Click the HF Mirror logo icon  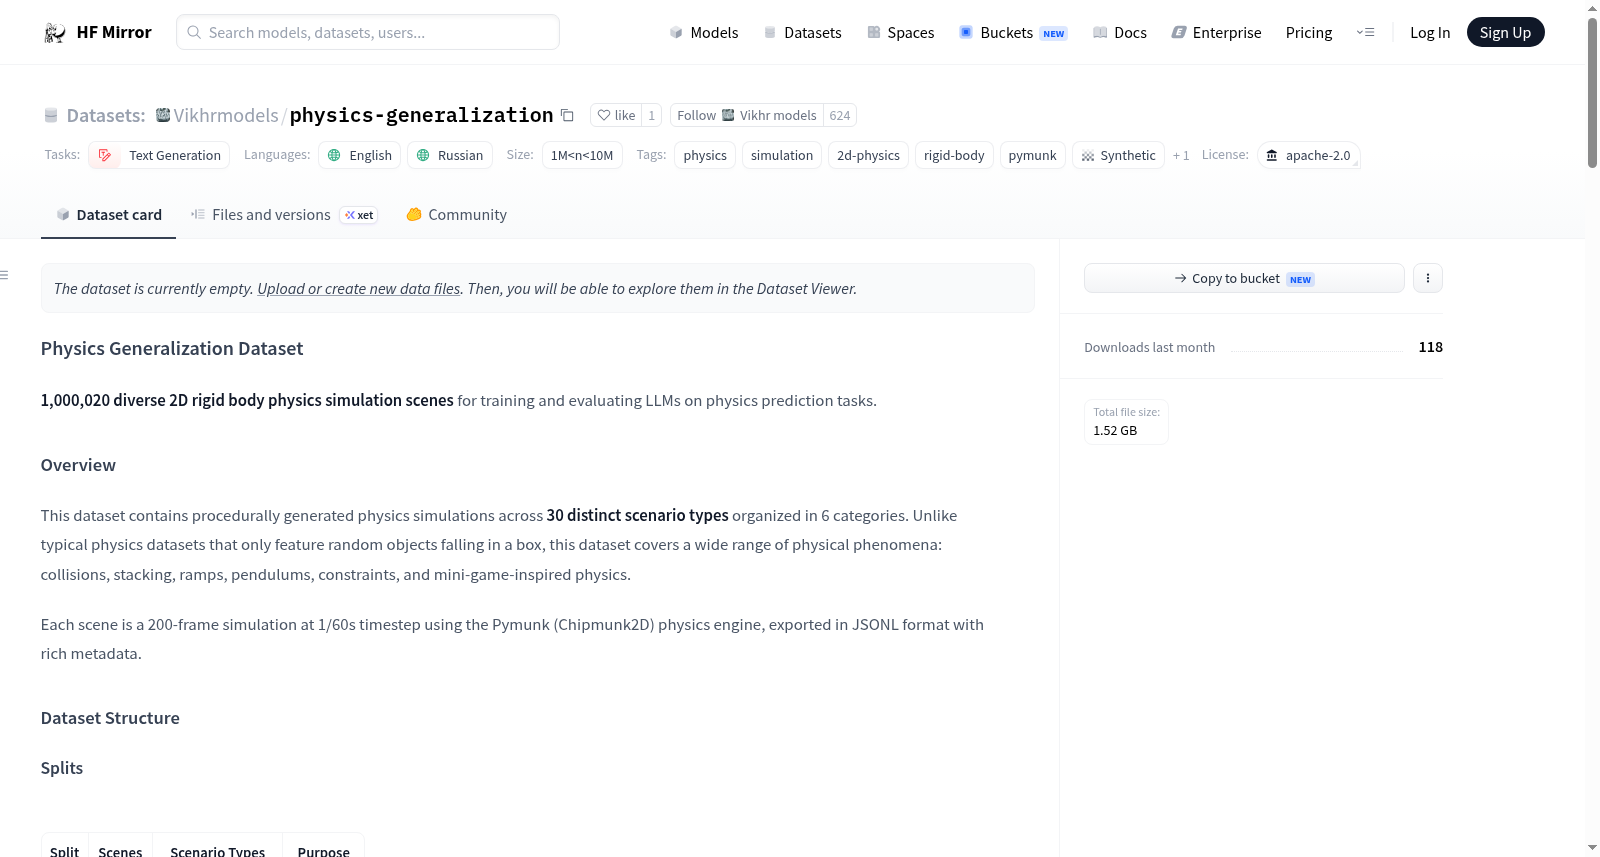coord(55,32)
